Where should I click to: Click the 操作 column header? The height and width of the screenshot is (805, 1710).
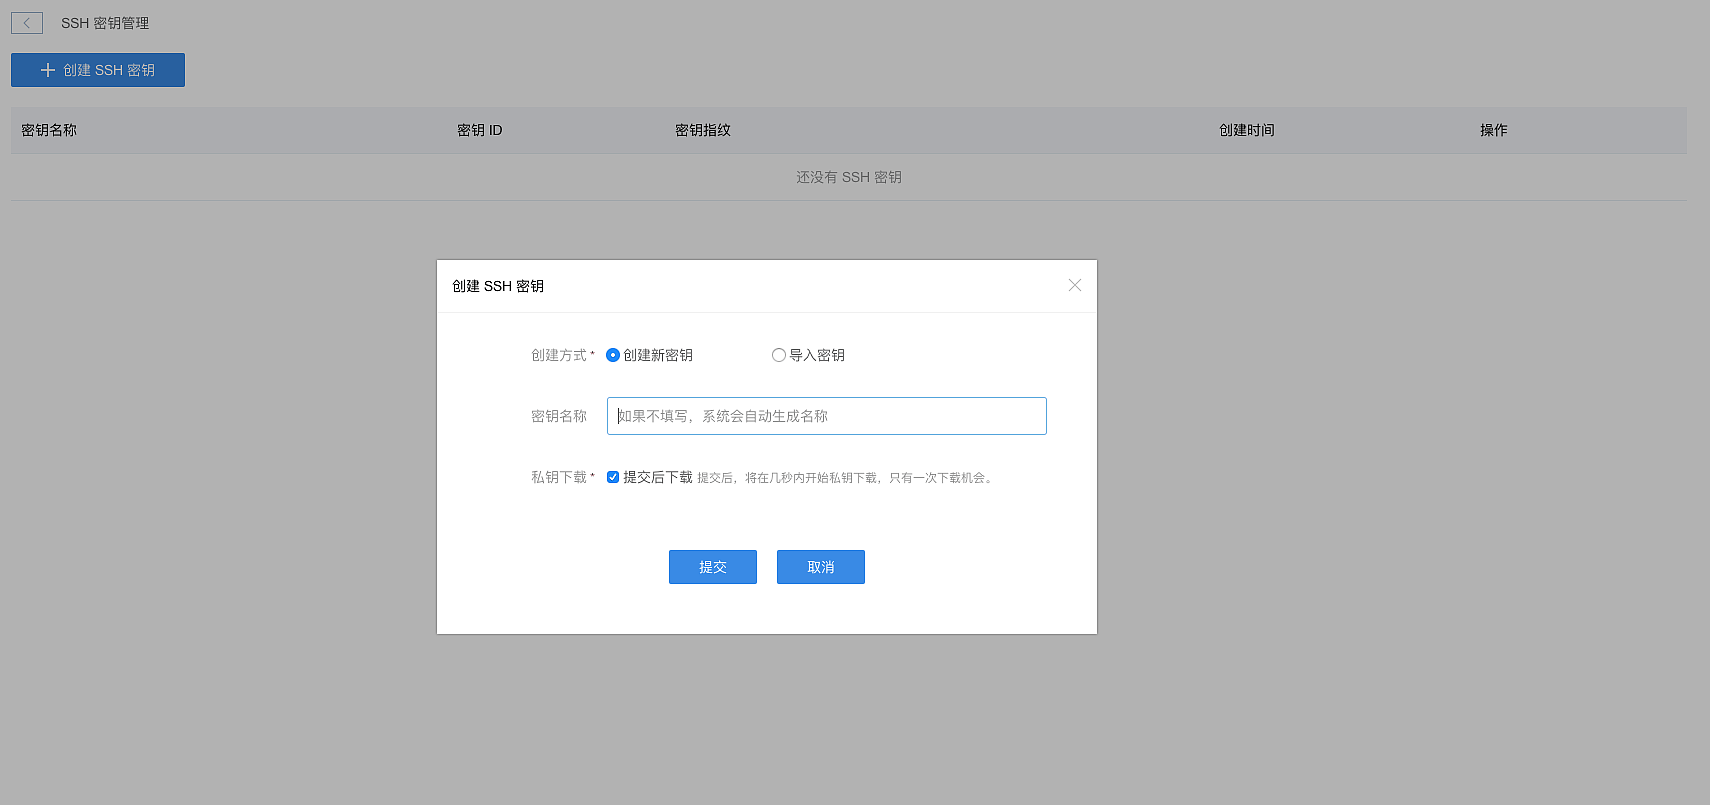pyautogui.click(x=1493, y=130)
